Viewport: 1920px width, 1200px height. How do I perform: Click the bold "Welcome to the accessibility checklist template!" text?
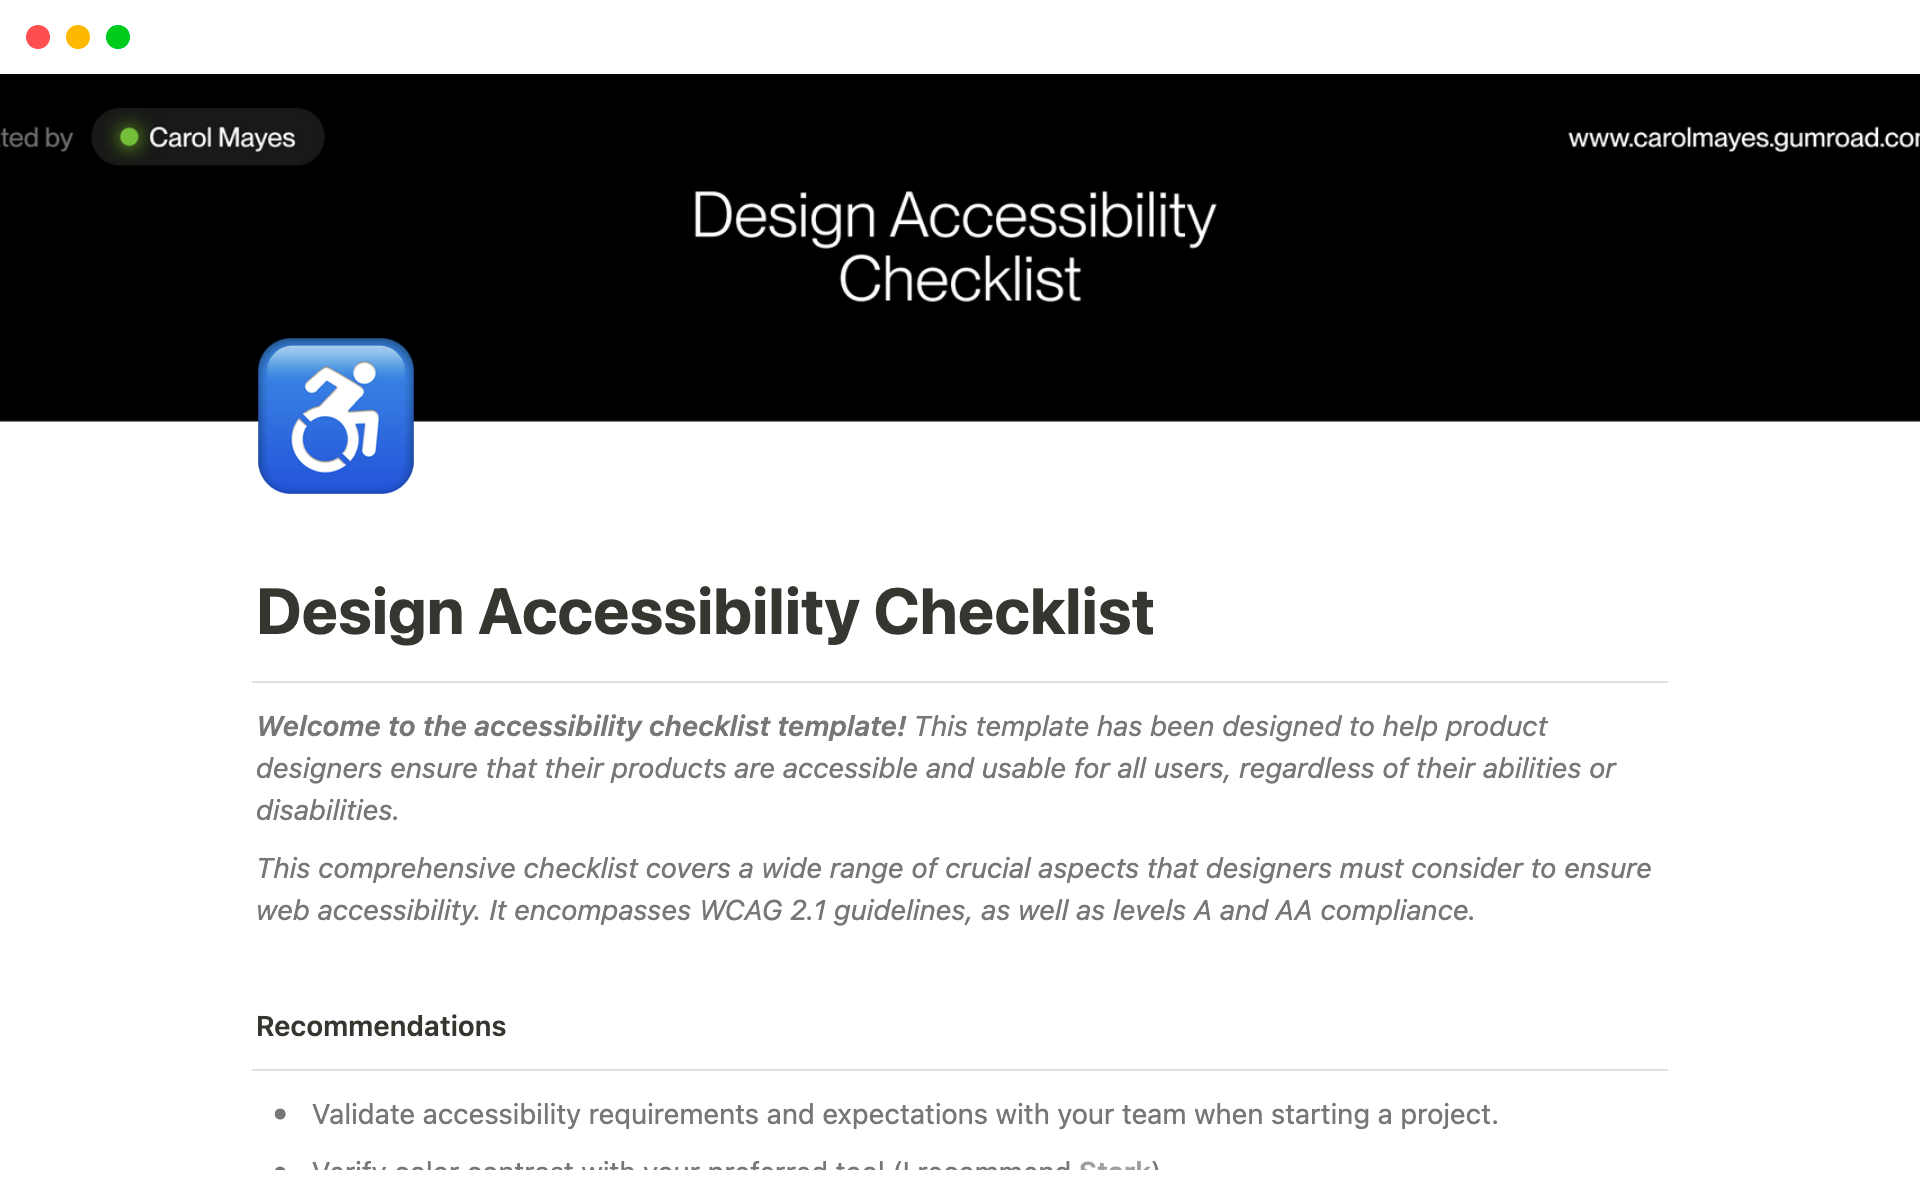coord(581,726)
